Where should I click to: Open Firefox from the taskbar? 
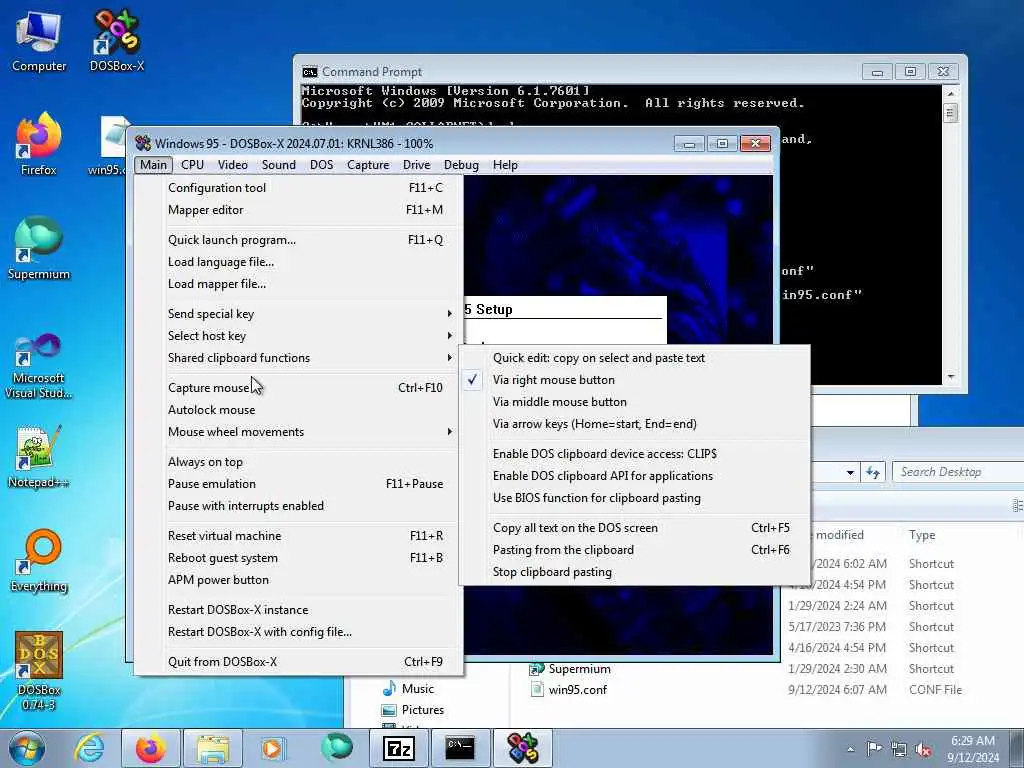(x=150, y=748)
